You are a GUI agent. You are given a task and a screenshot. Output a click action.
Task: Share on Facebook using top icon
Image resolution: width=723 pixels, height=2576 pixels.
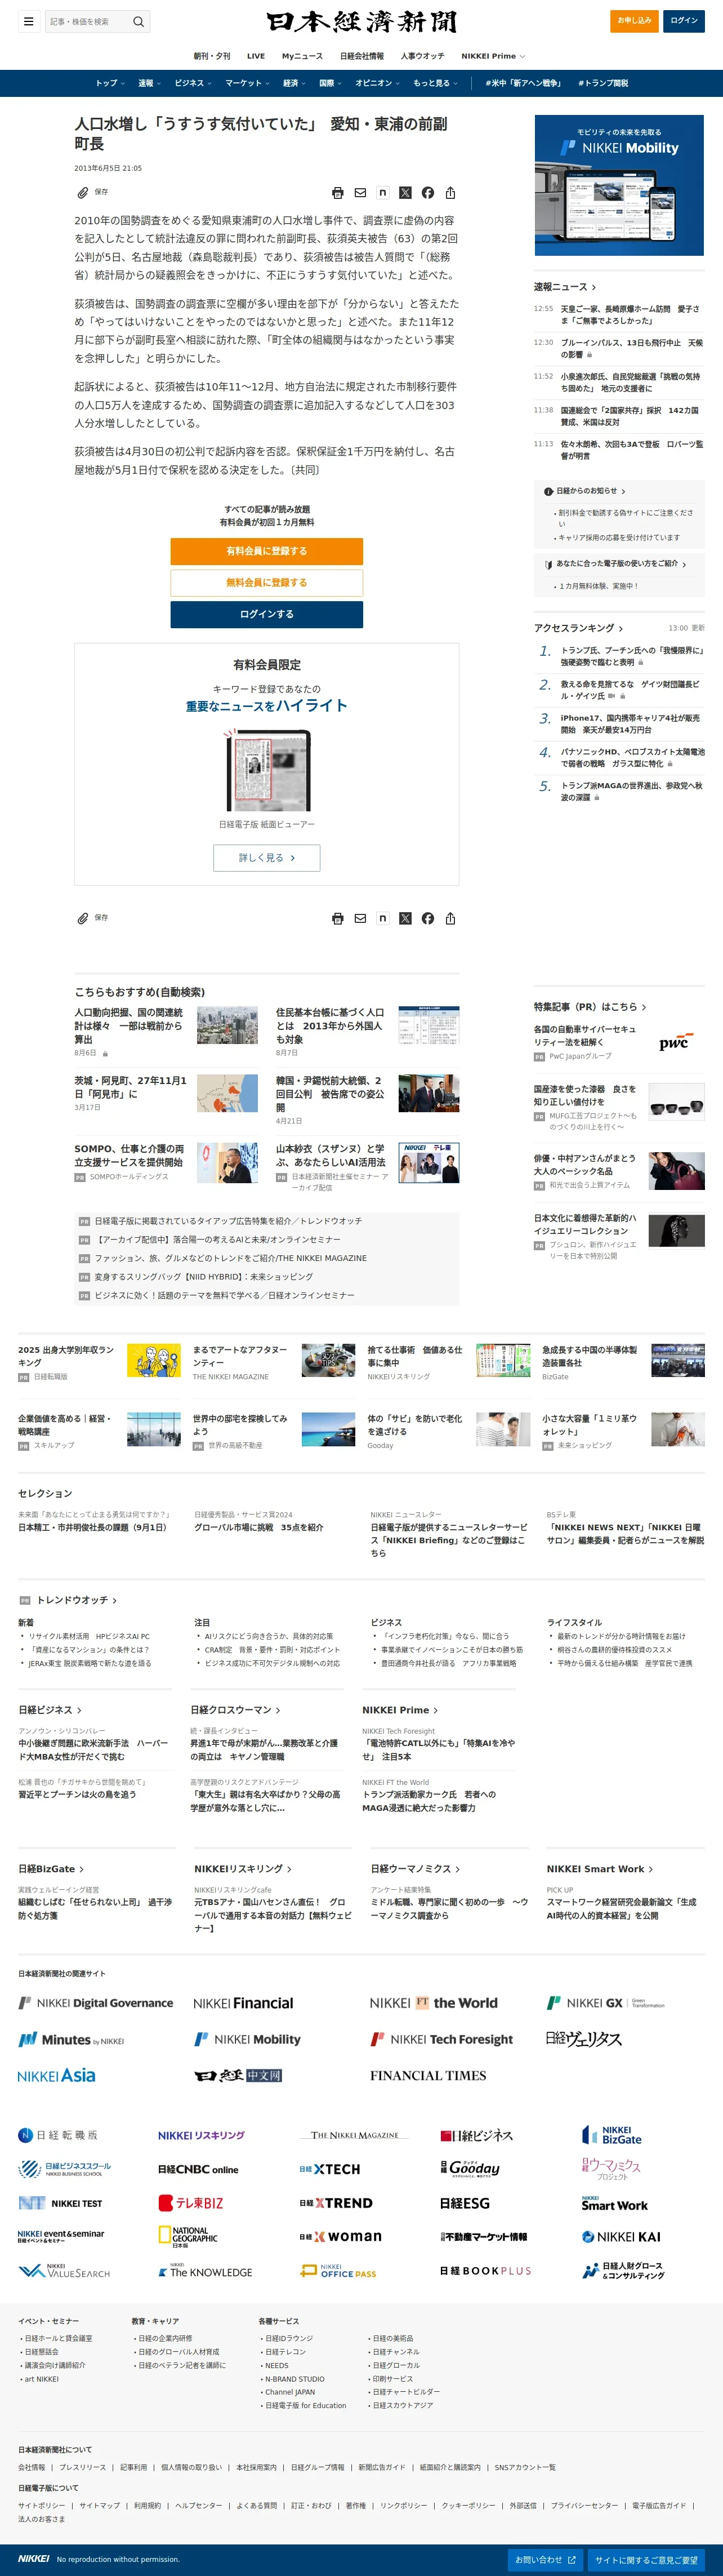point(428,193)
